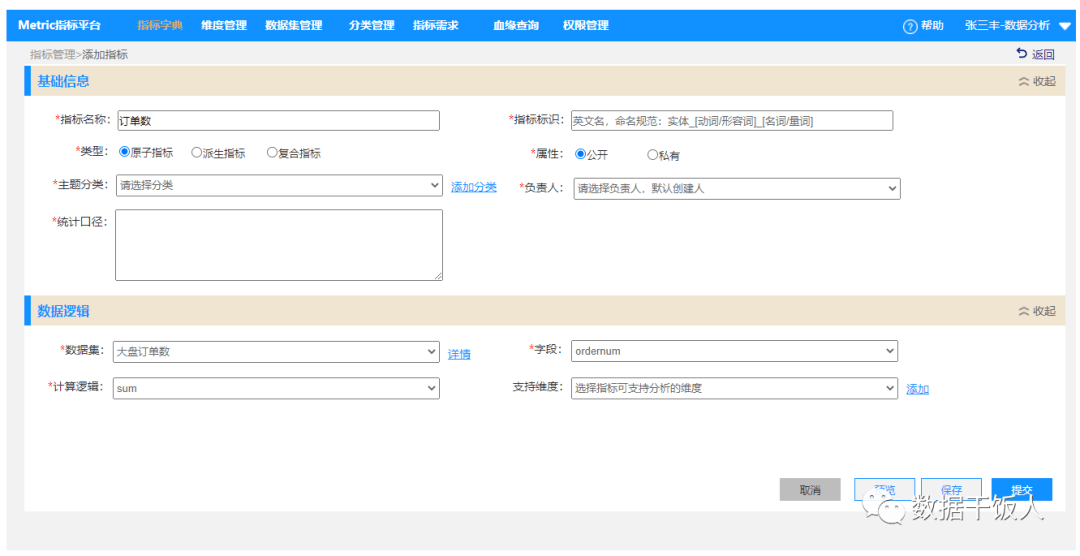The width and height of the screenshot is (1080, 556).
Task: Choose the 复合指标 radio button
Action: coord(272,153)
